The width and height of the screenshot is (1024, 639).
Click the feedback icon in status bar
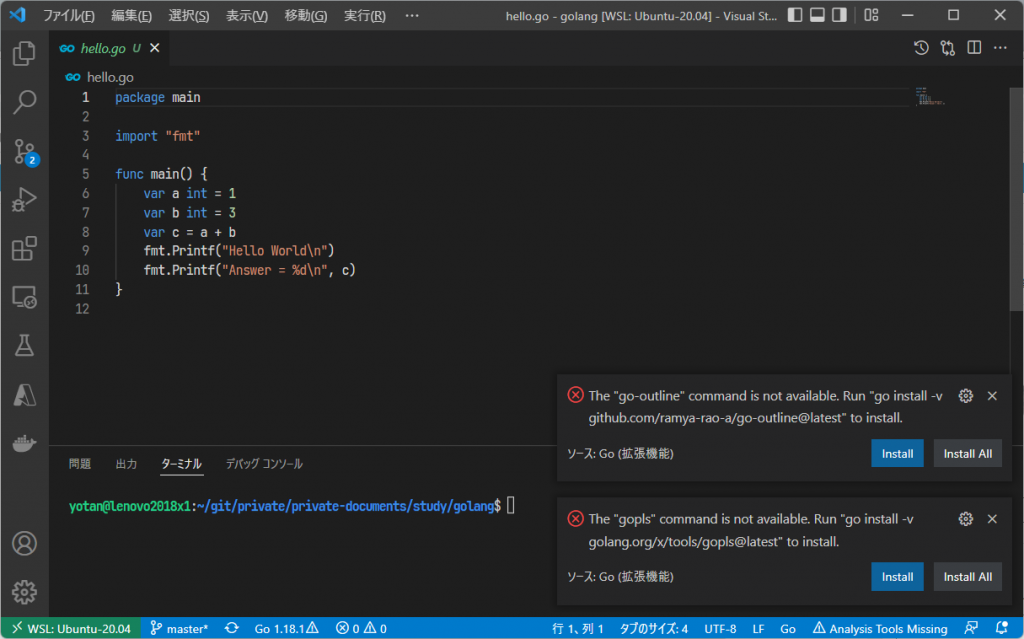[x=971, y=628]
